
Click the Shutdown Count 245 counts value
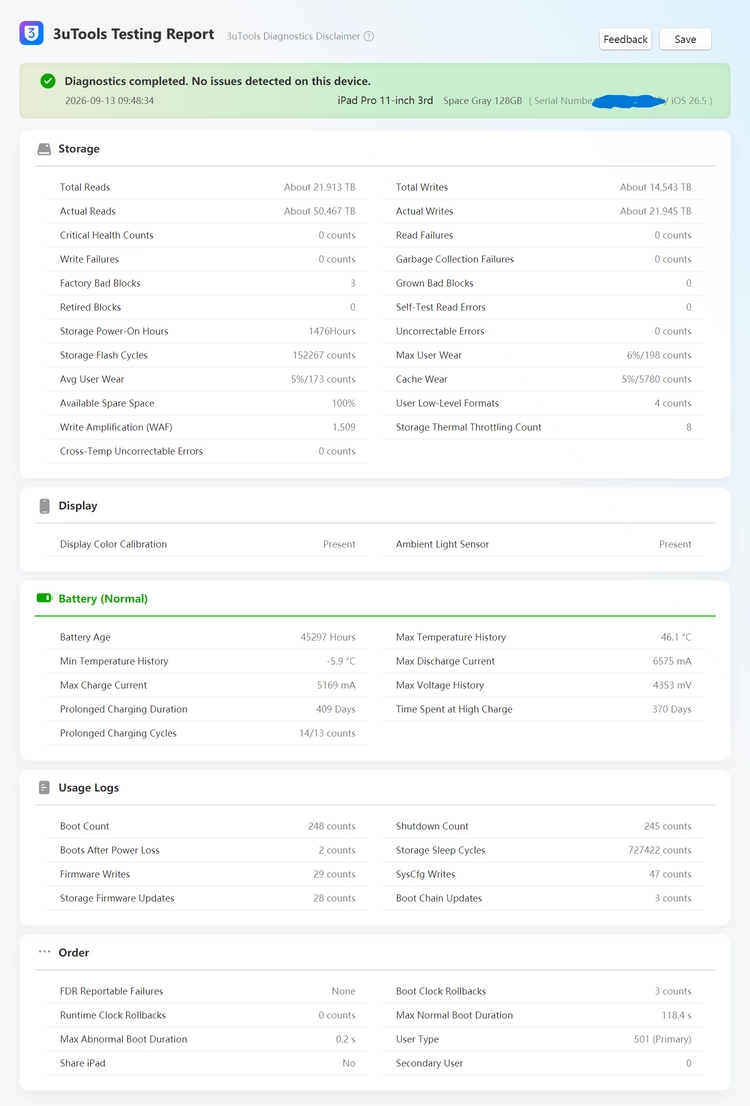[667, 826]
